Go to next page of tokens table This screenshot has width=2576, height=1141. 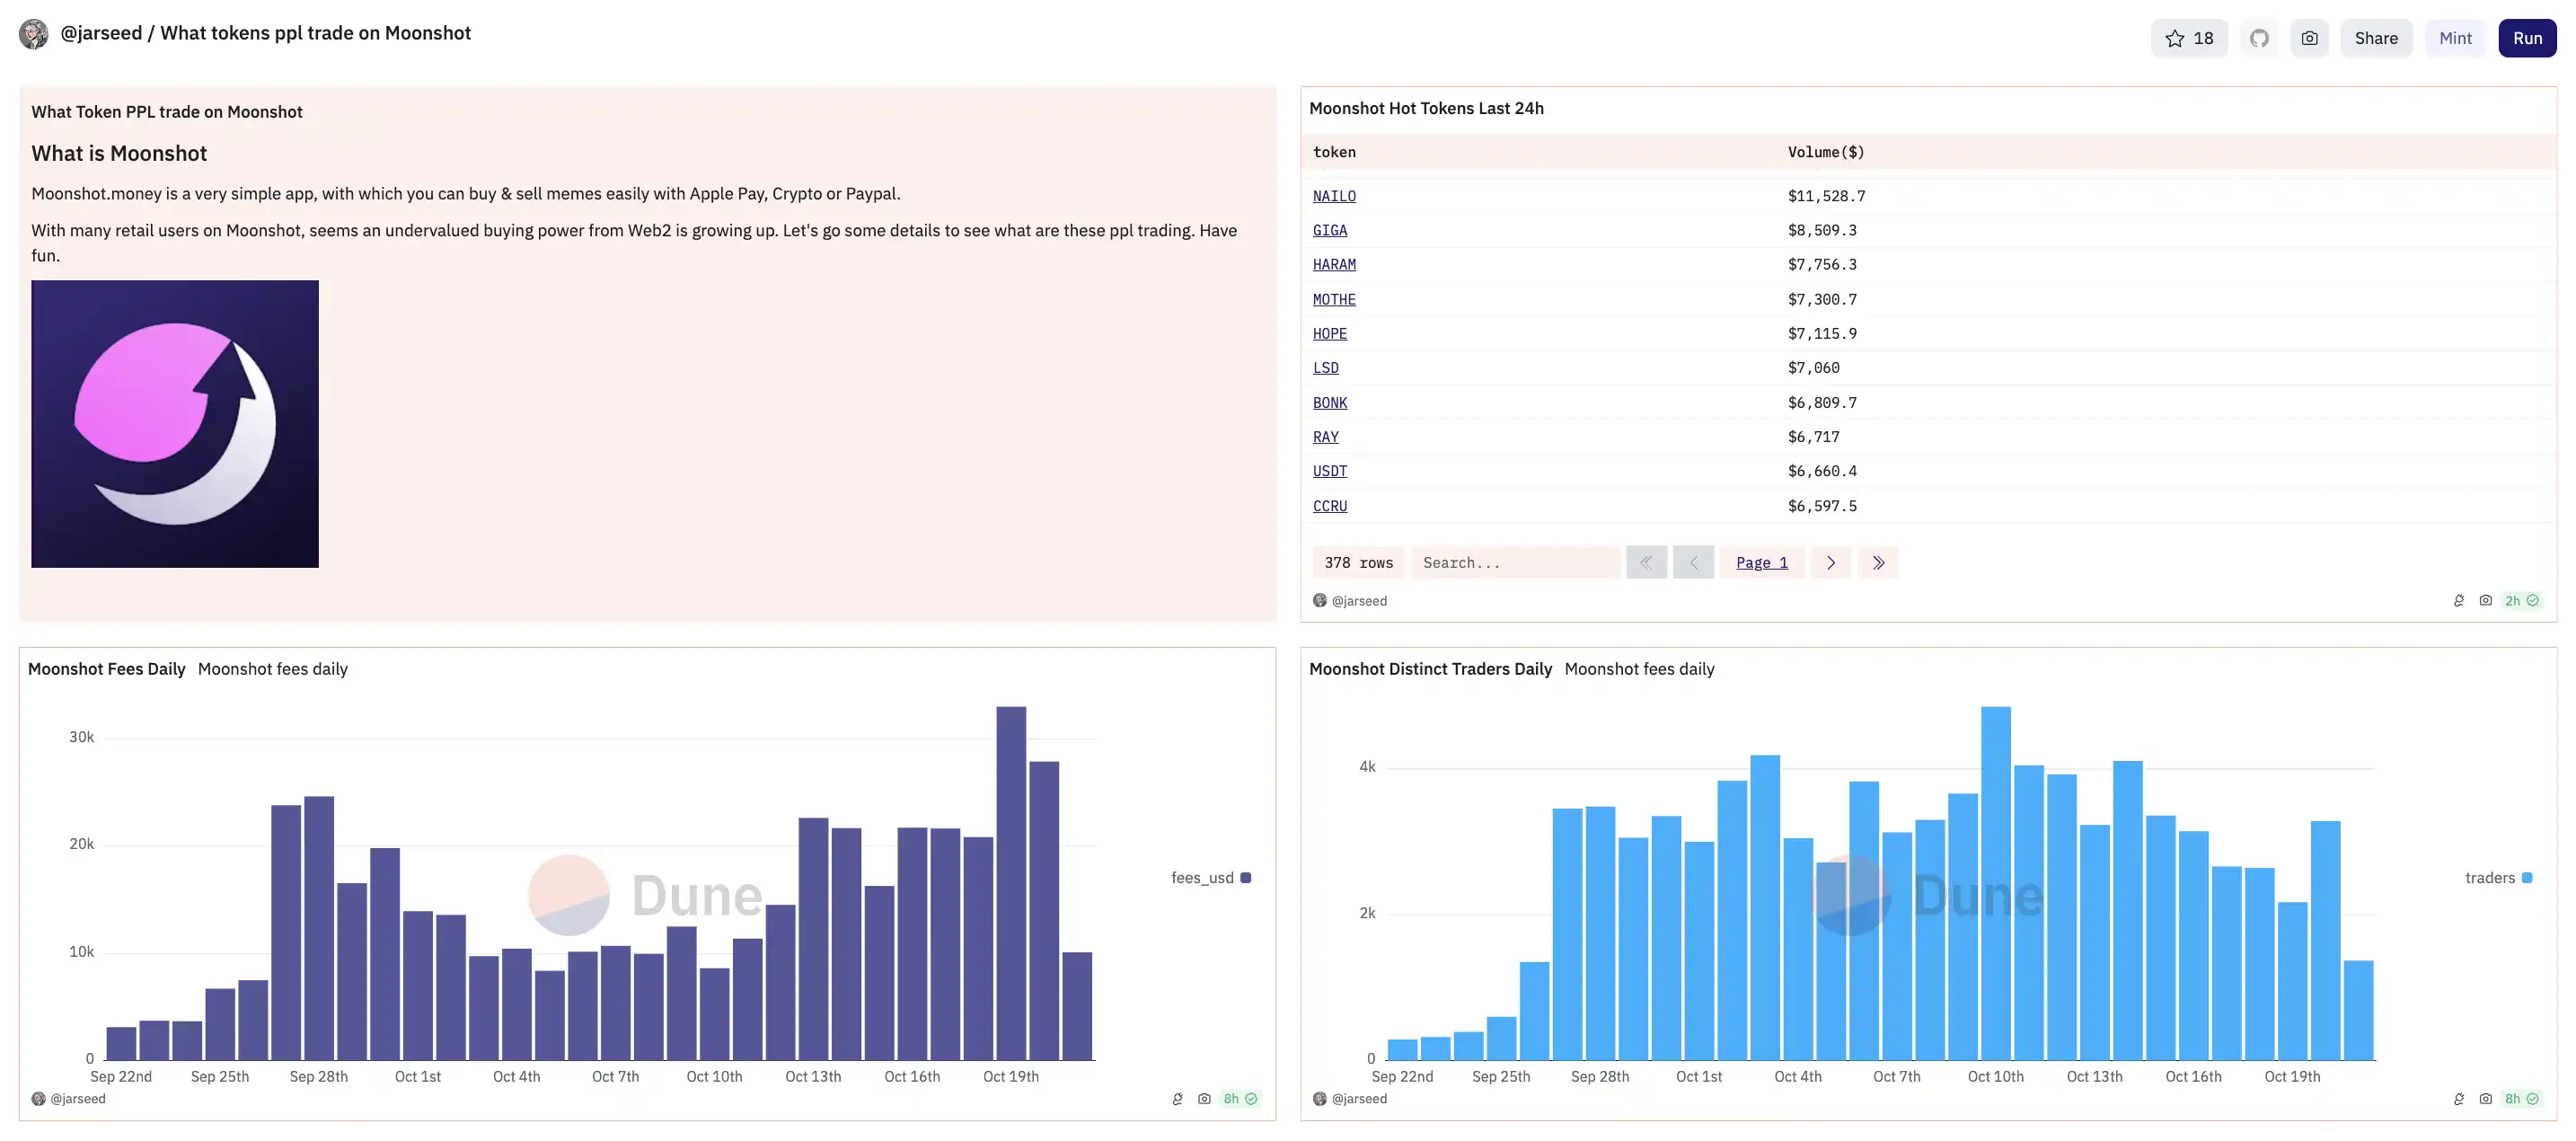click(x=1830, y=563)
